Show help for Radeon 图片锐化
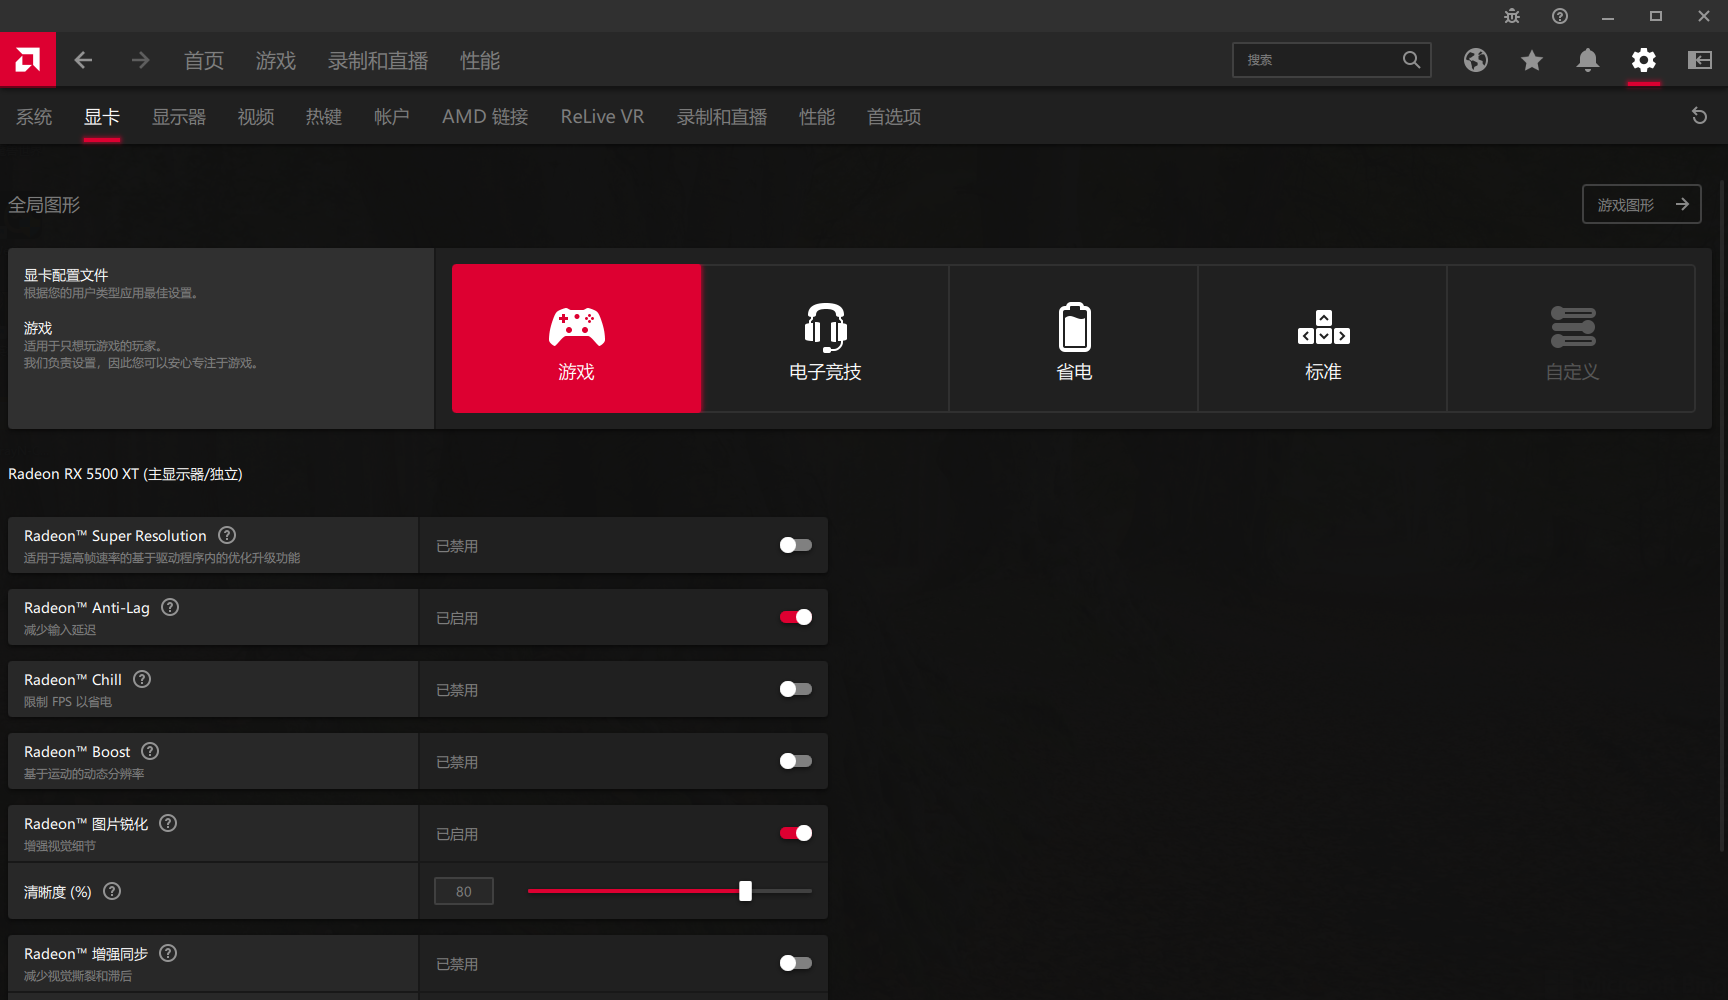This screenshot has width=1728, height=1000. [168, 823]
